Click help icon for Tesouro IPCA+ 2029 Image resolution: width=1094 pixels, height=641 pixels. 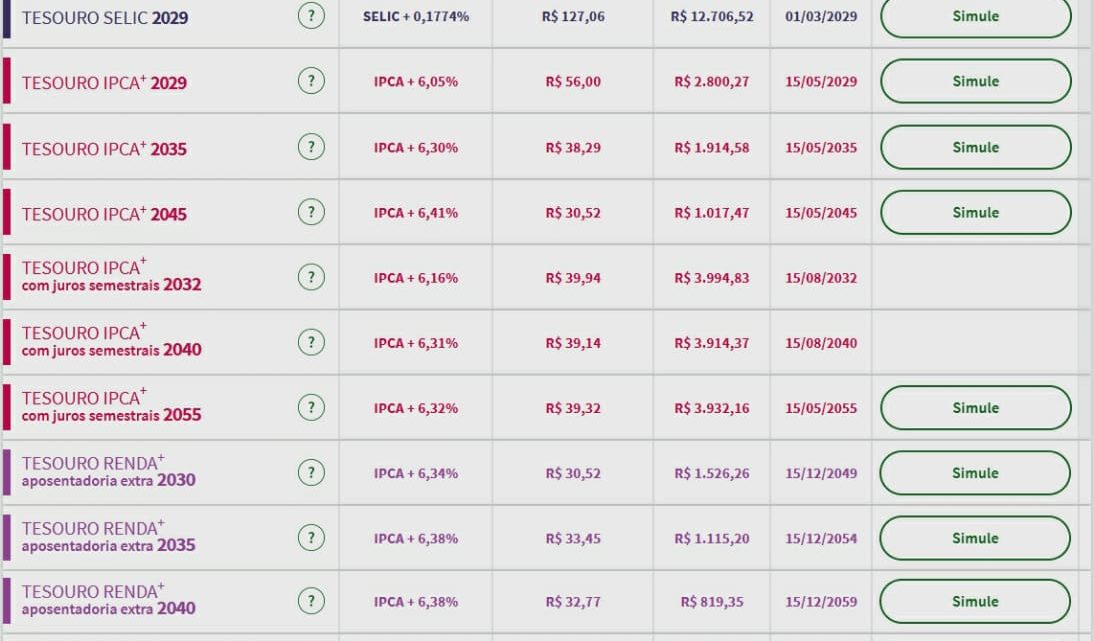311,81
